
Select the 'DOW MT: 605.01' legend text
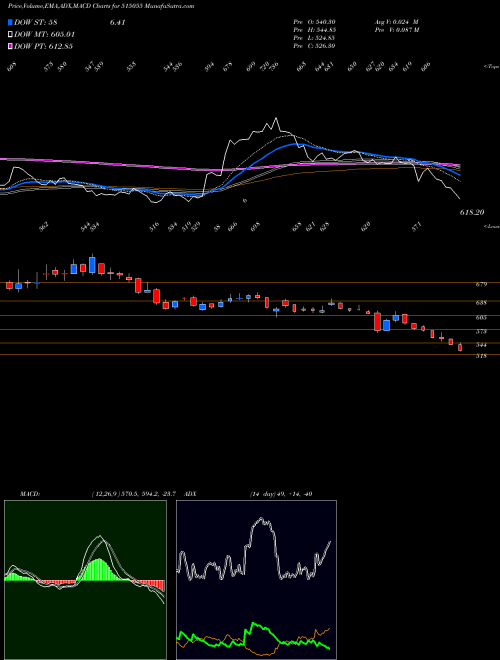click(x=45, y=35)
